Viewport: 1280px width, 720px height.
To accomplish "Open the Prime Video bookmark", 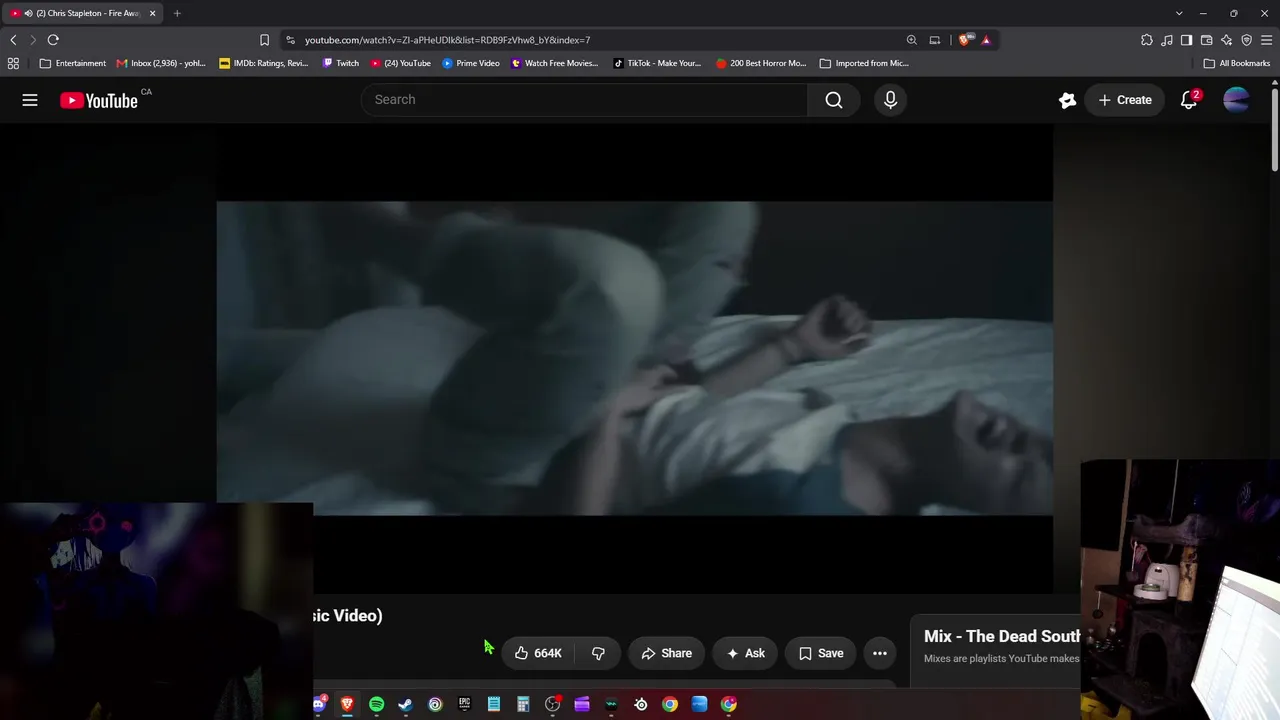I will [x=470, y=63].
